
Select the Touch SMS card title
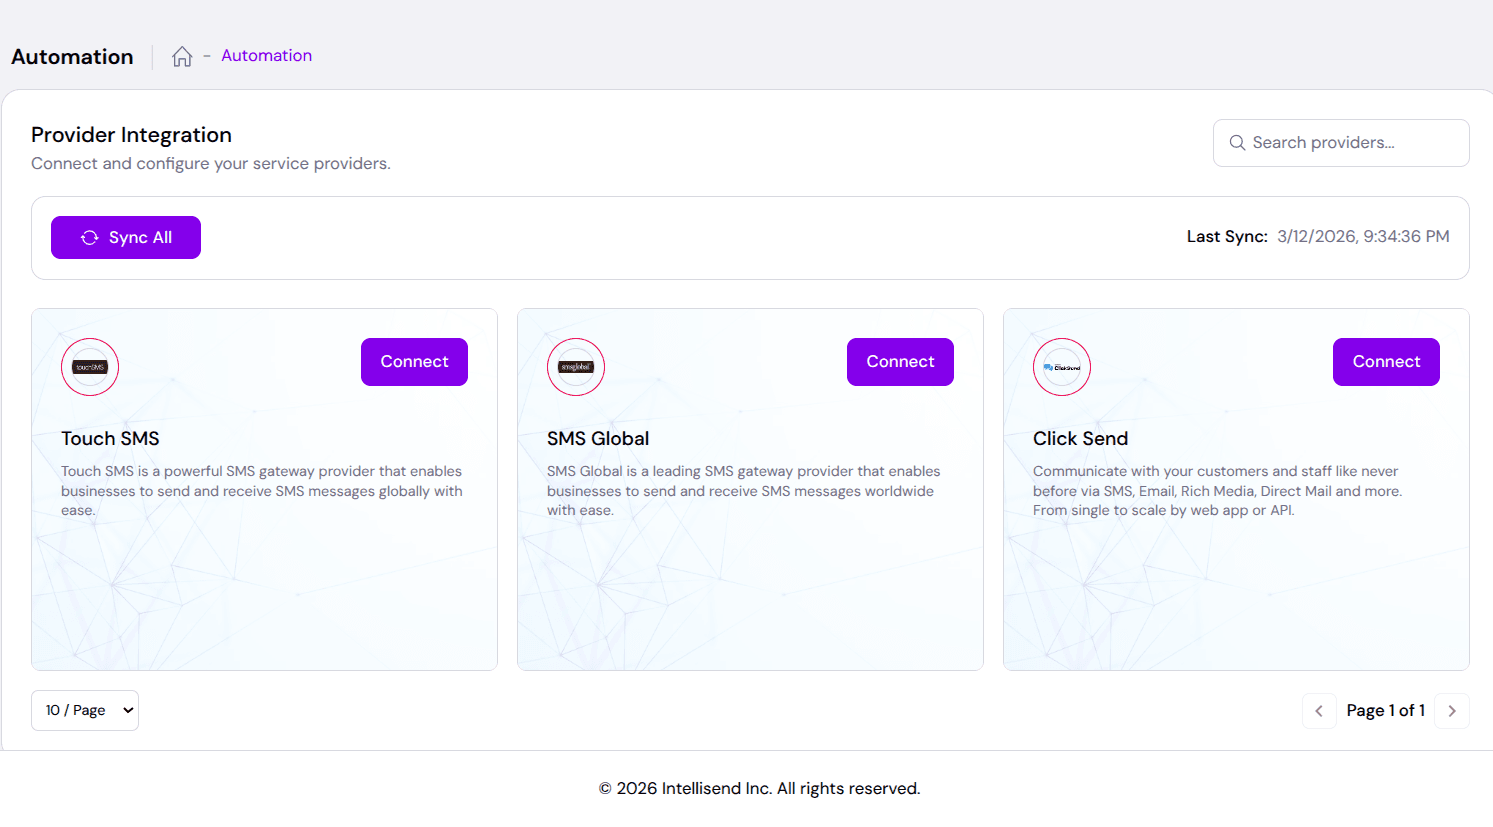click(x=110, y=439)
